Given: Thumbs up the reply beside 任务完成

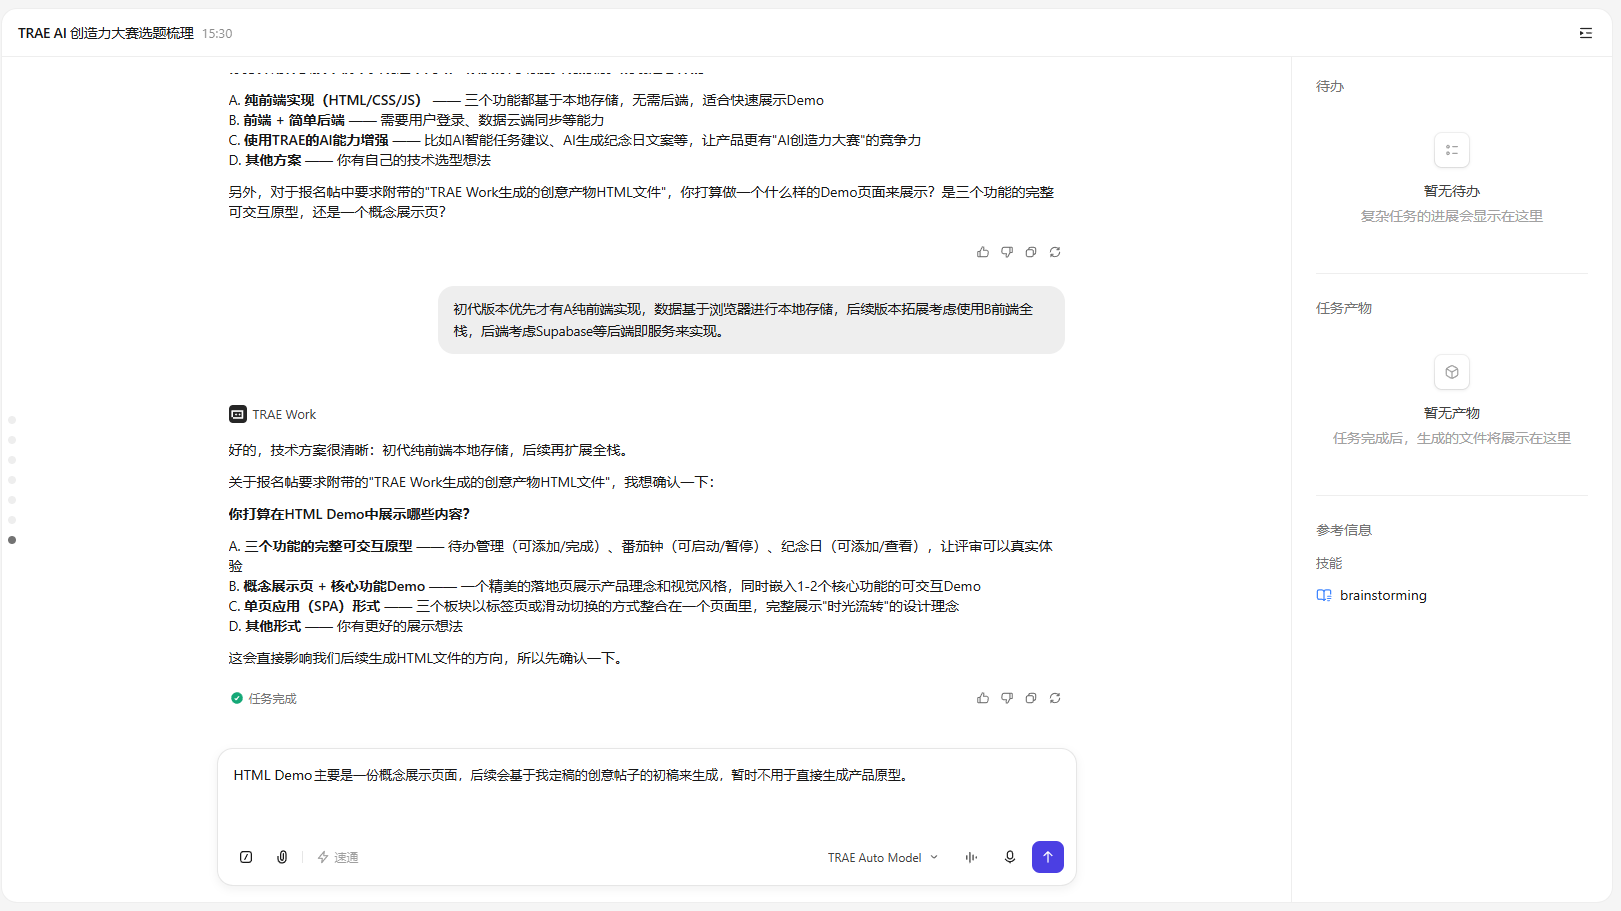Looking at the screenshot, I should (x=983, y=698).
